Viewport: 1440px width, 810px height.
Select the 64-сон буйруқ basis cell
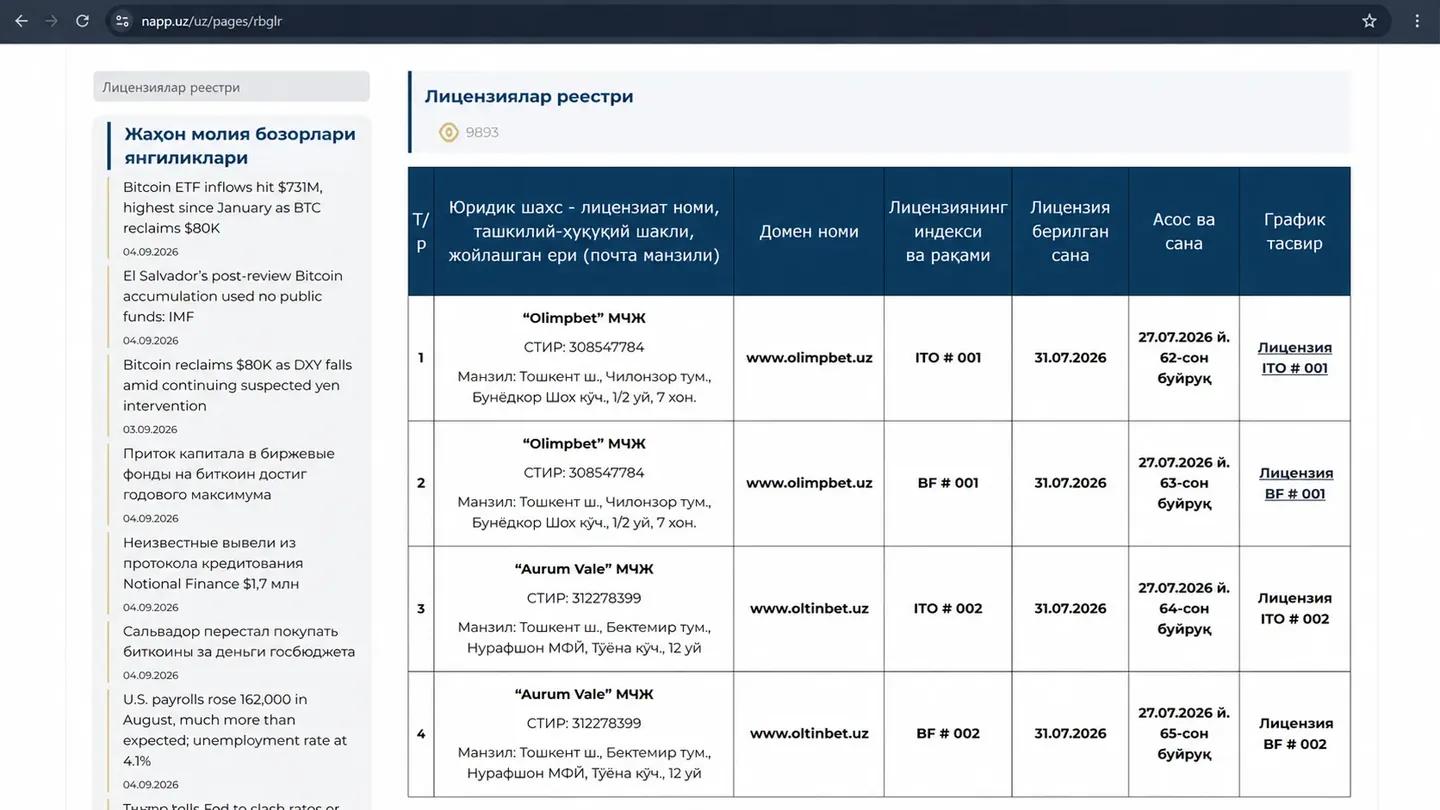tap(1184, 608)
